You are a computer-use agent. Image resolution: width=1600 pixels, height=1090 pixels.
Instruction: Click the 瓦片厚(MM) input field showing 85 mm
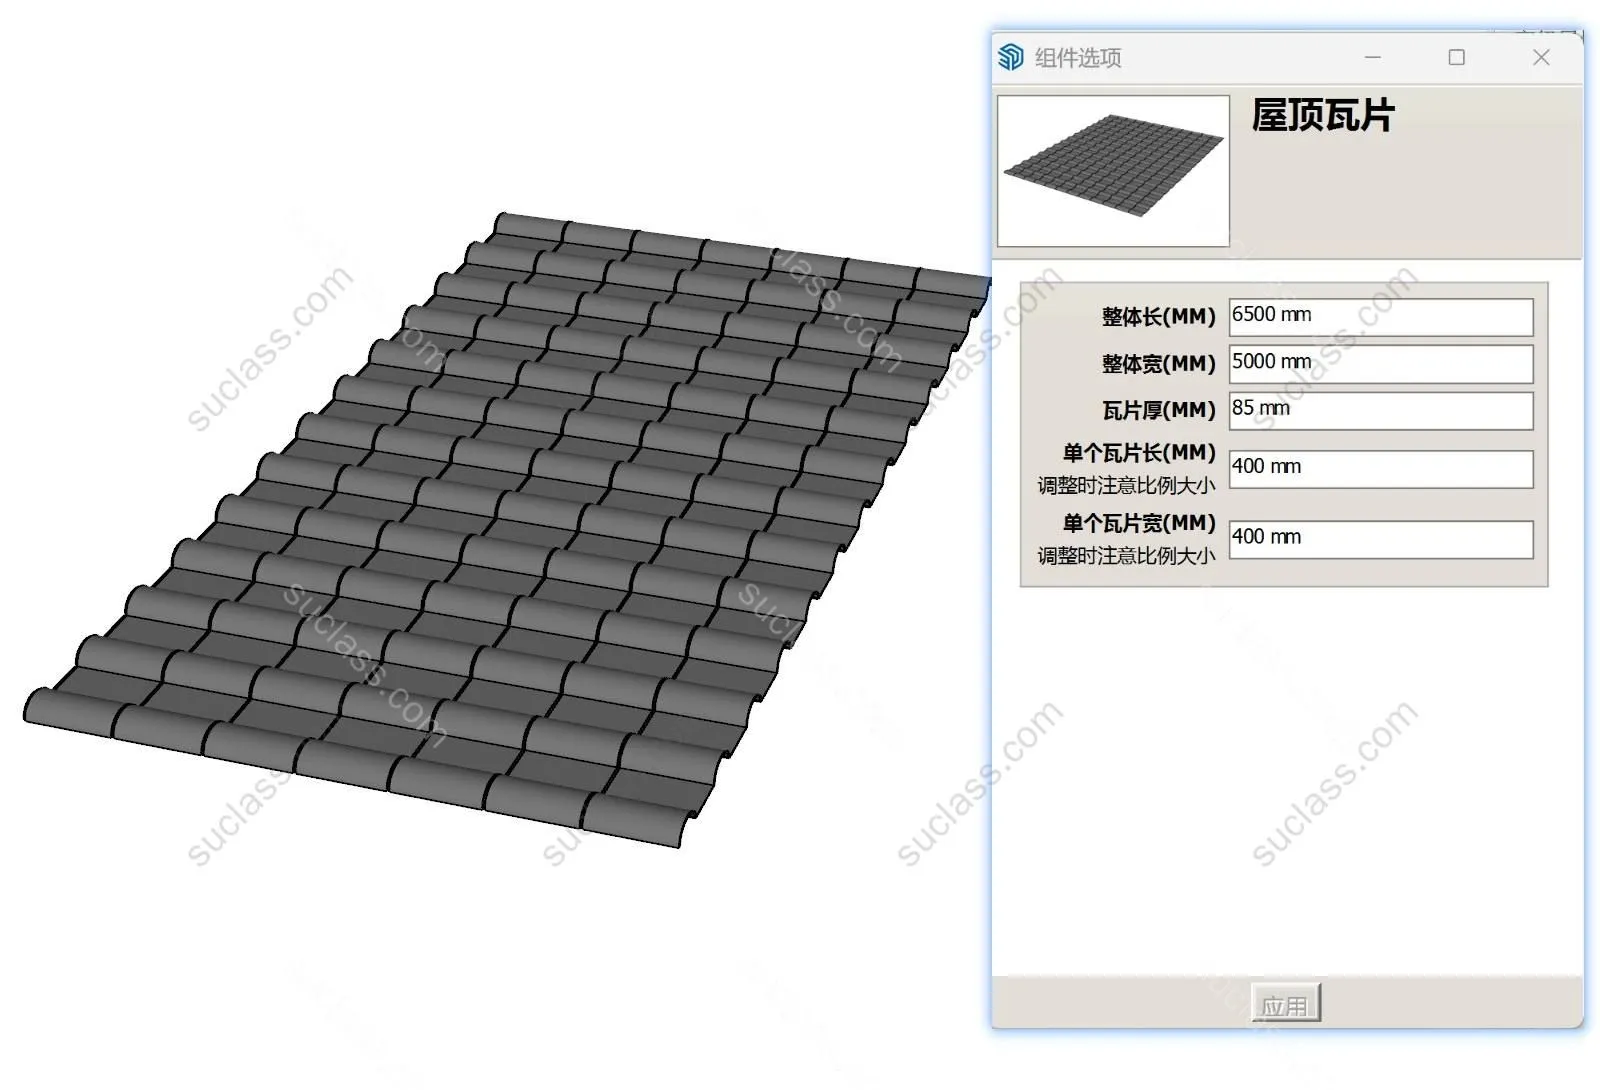click(x=1381, y=411)
